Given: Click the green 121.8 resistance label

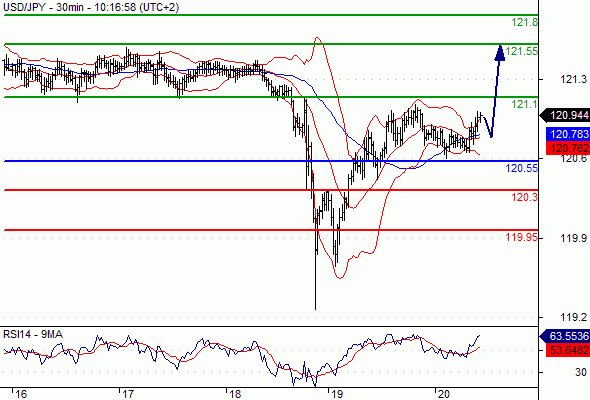Looking at the screenshot, I should pyautogui.click(x=525, y=23).
